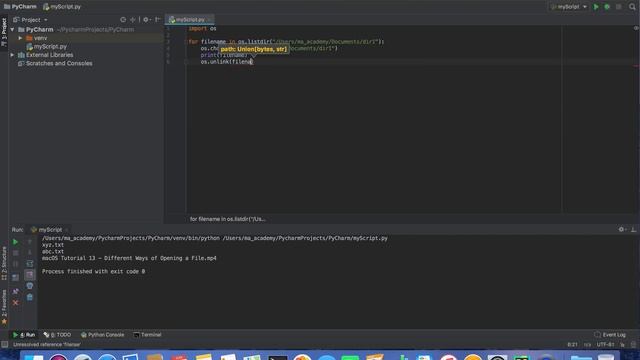
Task: Open Run panel gear settings
Action: [x=621, y=230]
